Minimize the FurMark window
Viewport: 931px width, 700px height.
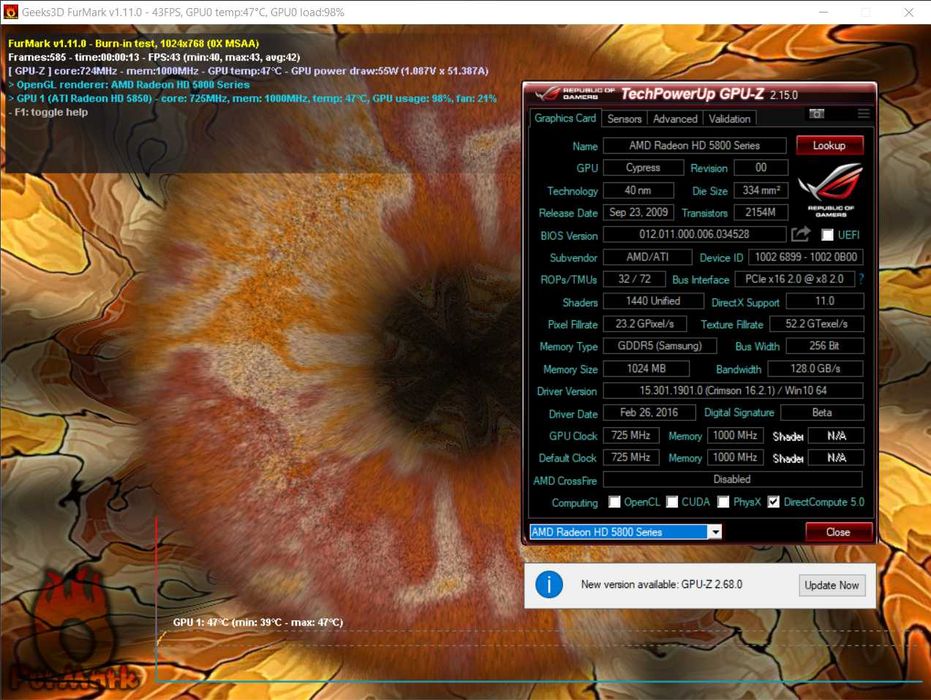[x=823, y=12]
